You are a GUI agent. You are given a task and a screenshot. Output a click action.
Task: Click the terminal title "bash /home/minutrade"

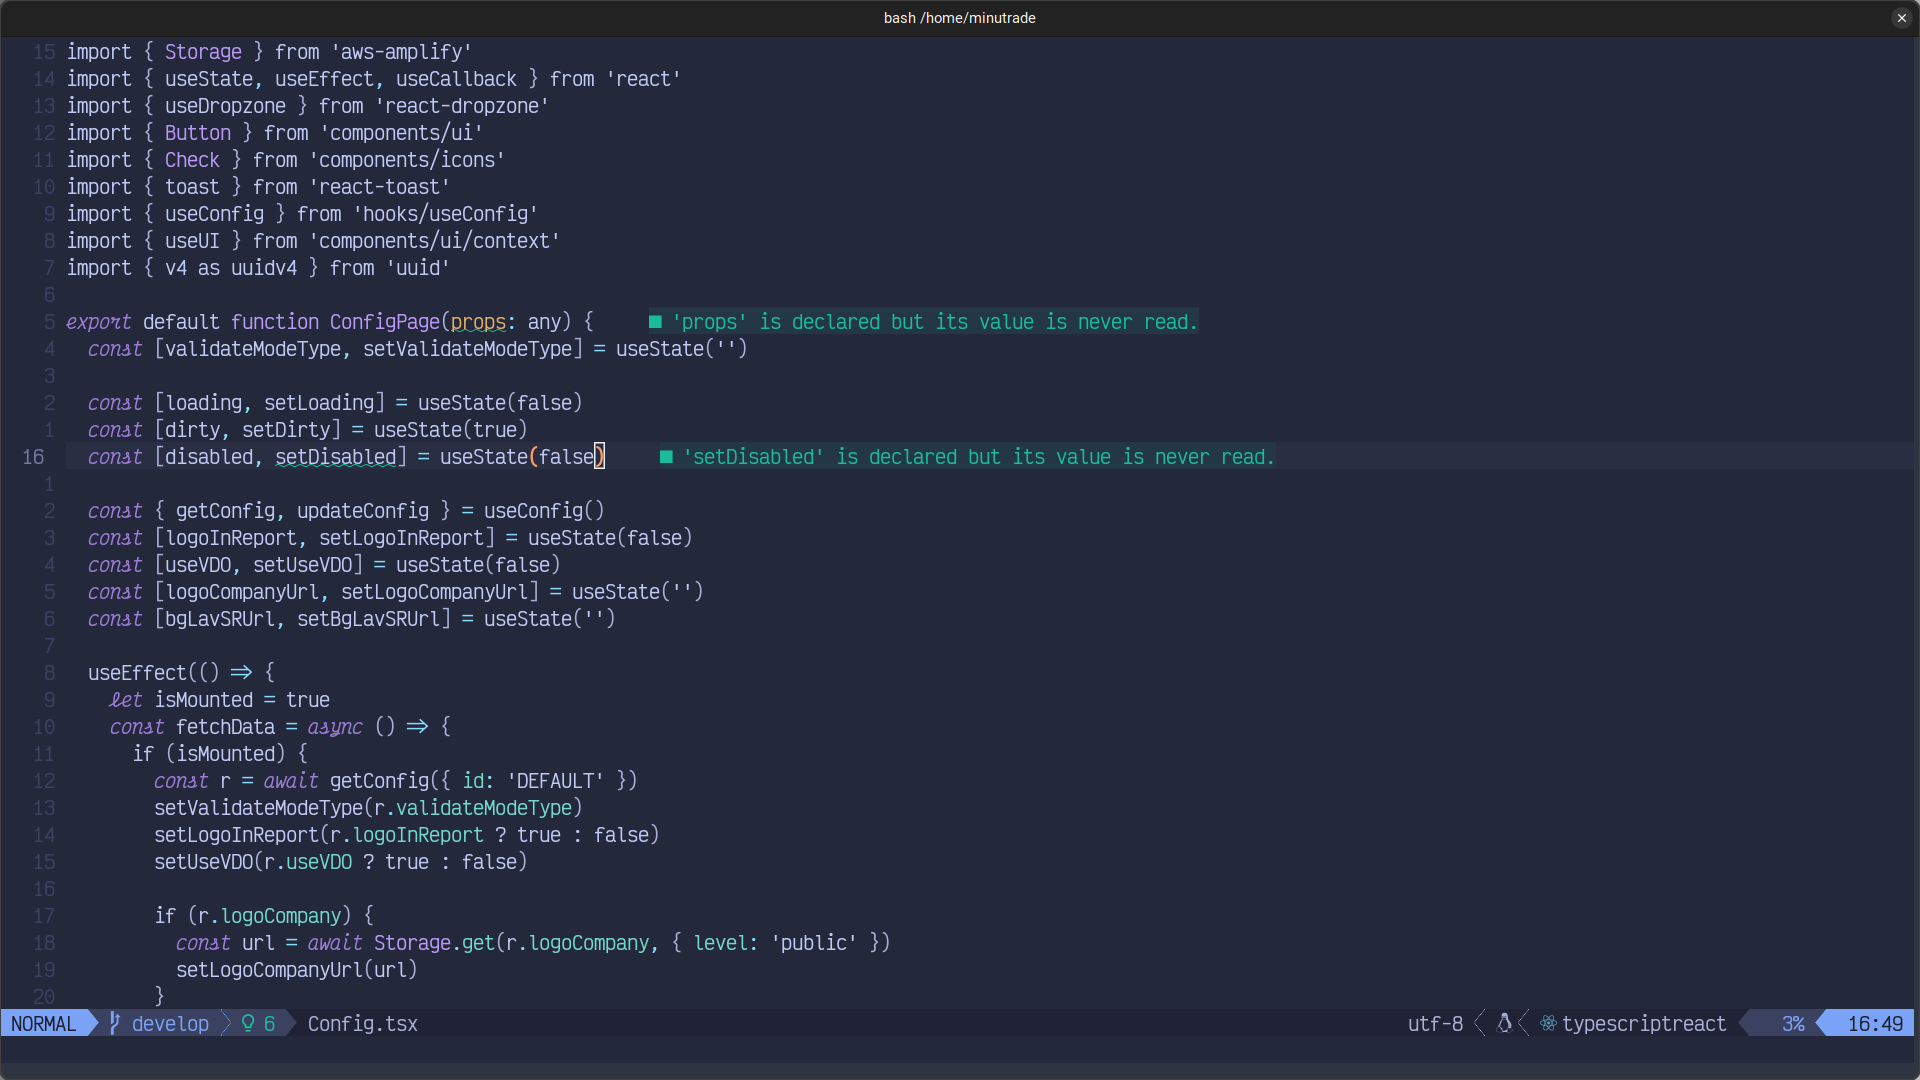click(959, 17)
